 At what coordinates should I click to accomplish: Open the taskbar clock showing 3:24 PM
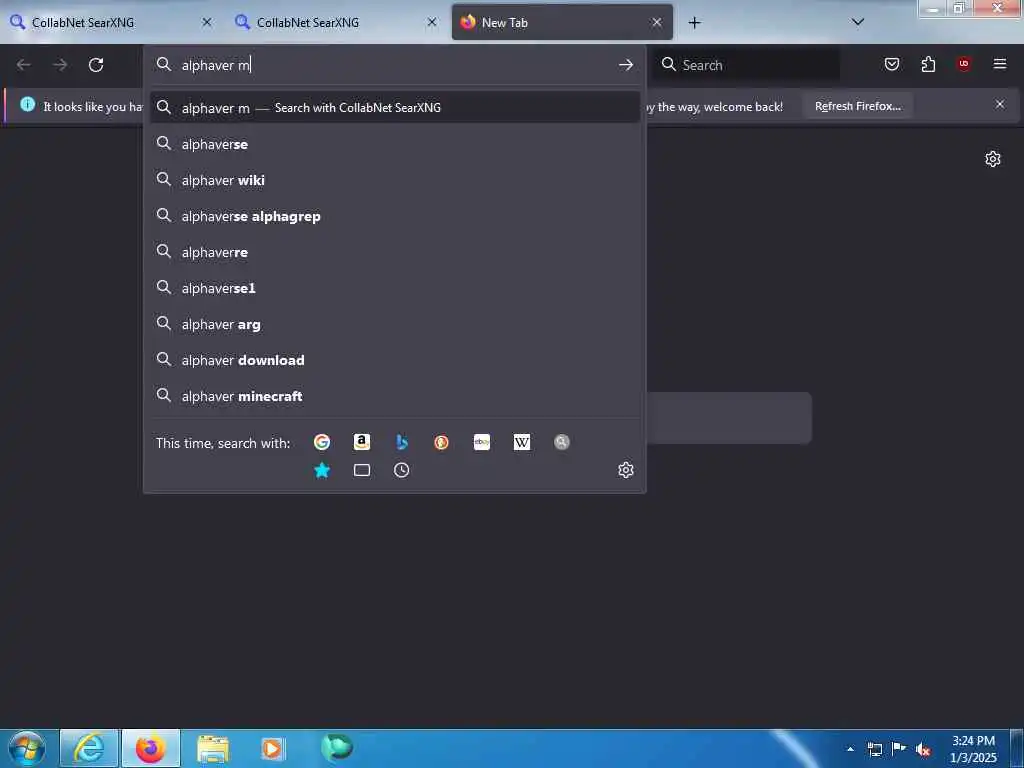[x=973, y=749]
